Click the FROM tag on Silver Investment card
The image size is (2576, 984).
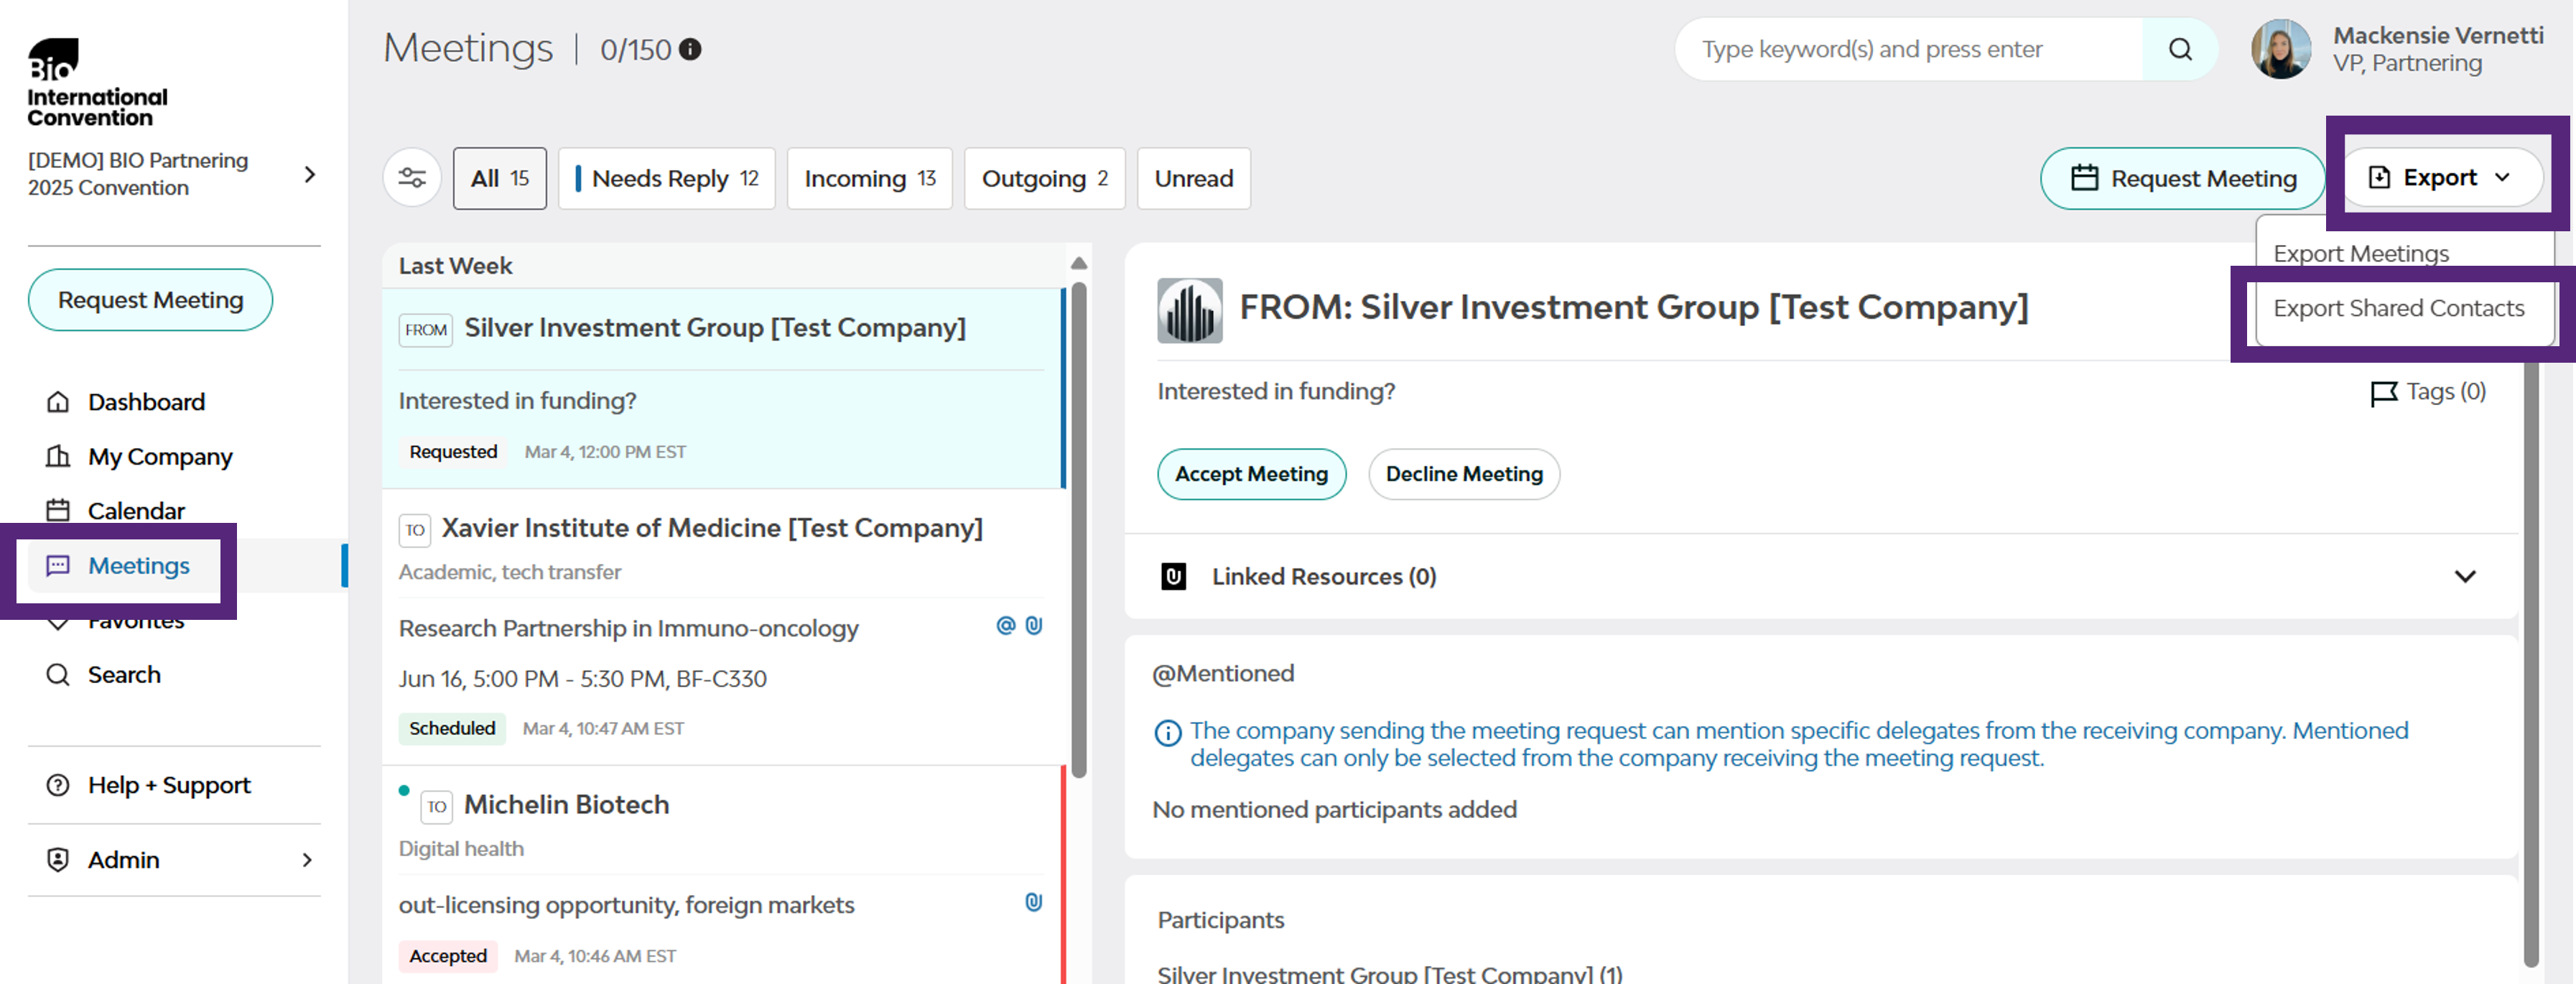[x=426, y=330]
